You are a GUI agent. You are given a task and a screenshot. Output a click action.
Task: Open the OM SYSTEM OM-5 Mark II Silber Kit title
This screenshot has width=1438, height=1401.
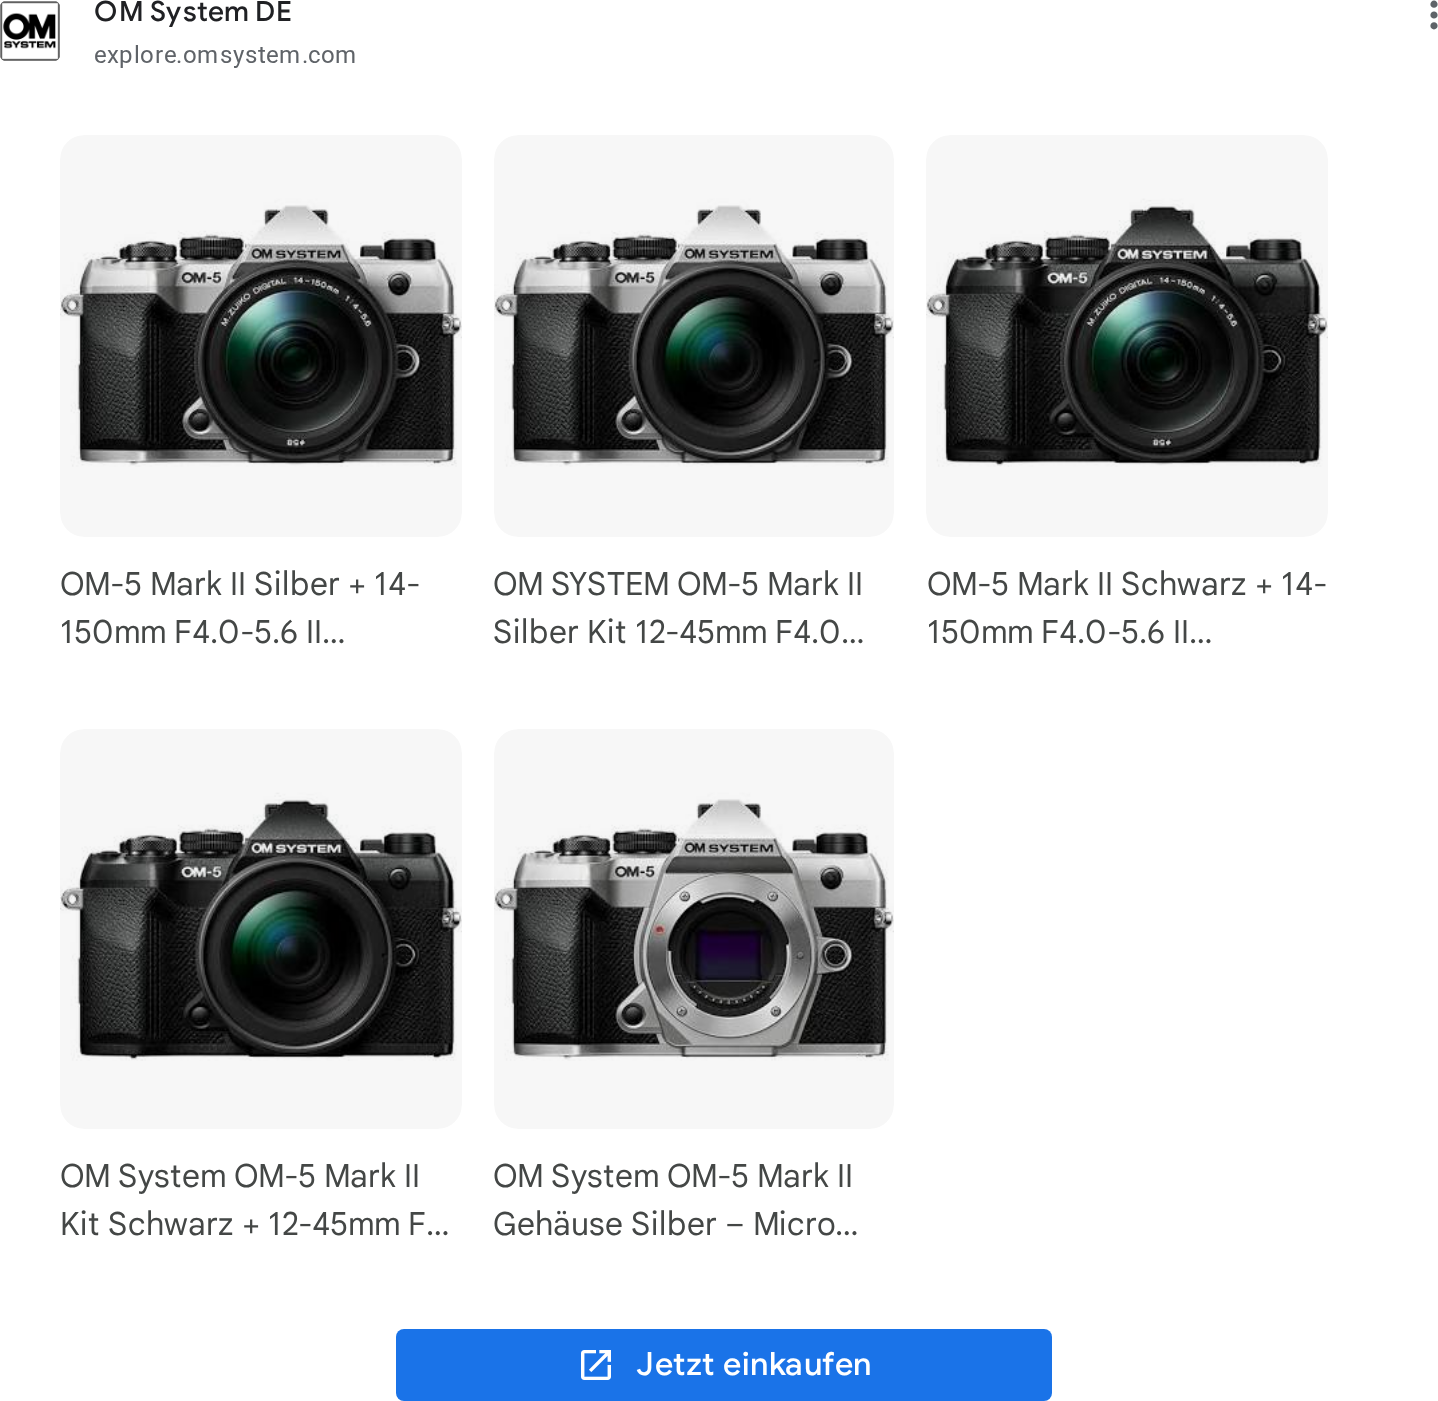point(679,608)
